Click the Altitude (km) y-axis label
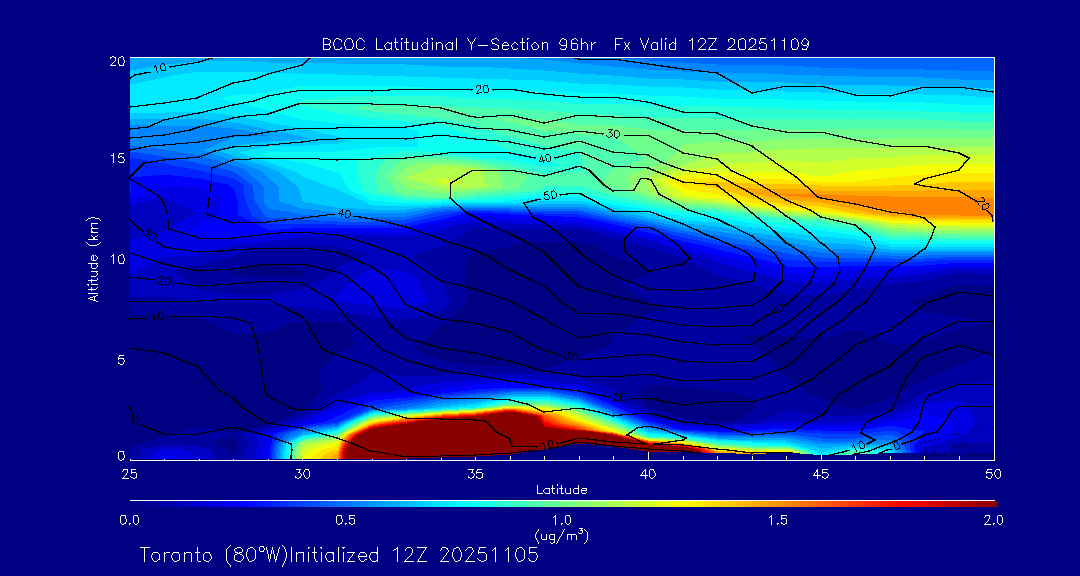This screenshot has width=1080, height=576. 93,258
